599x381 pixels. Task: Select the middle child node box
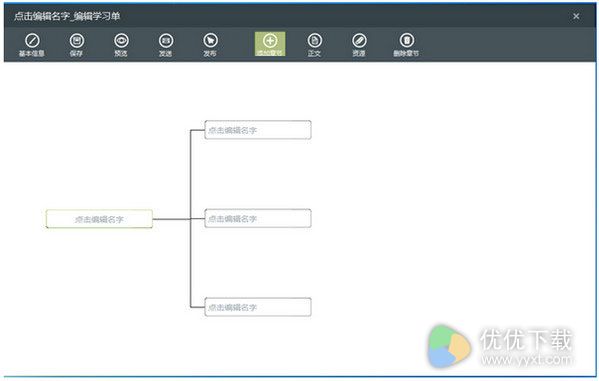[x=258, y=219]
